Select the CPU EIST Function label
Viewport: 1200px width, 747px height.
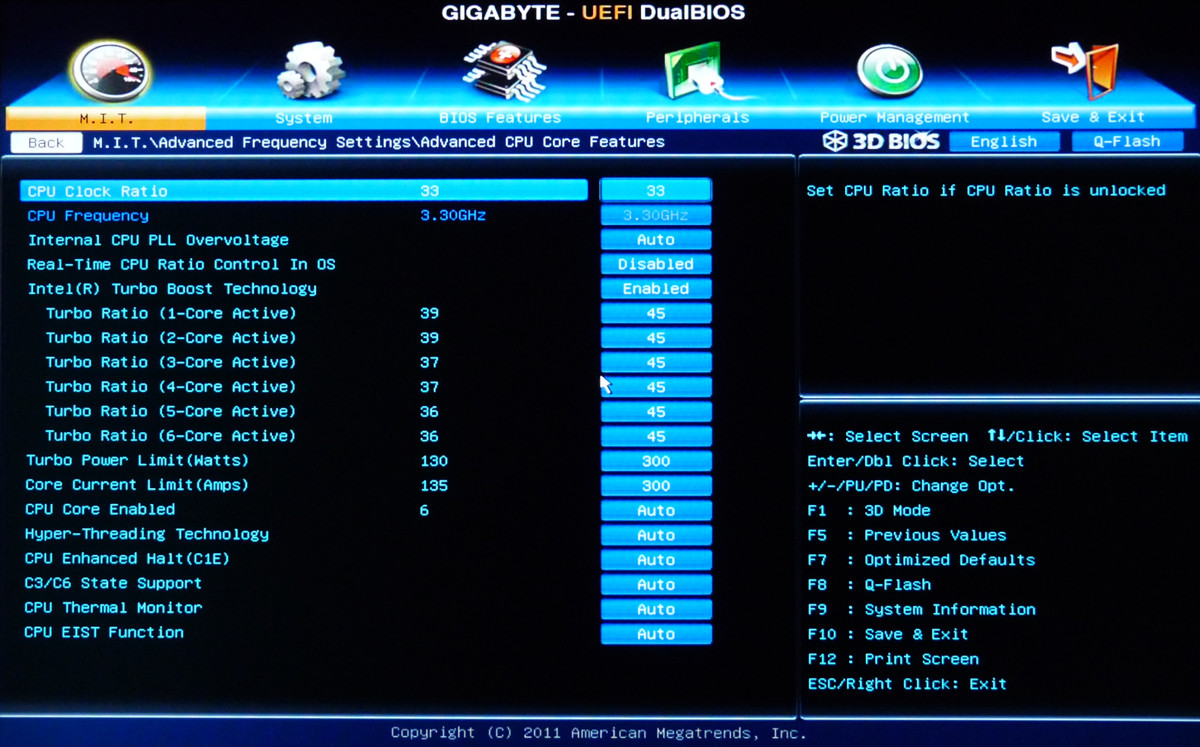[104, 632]
